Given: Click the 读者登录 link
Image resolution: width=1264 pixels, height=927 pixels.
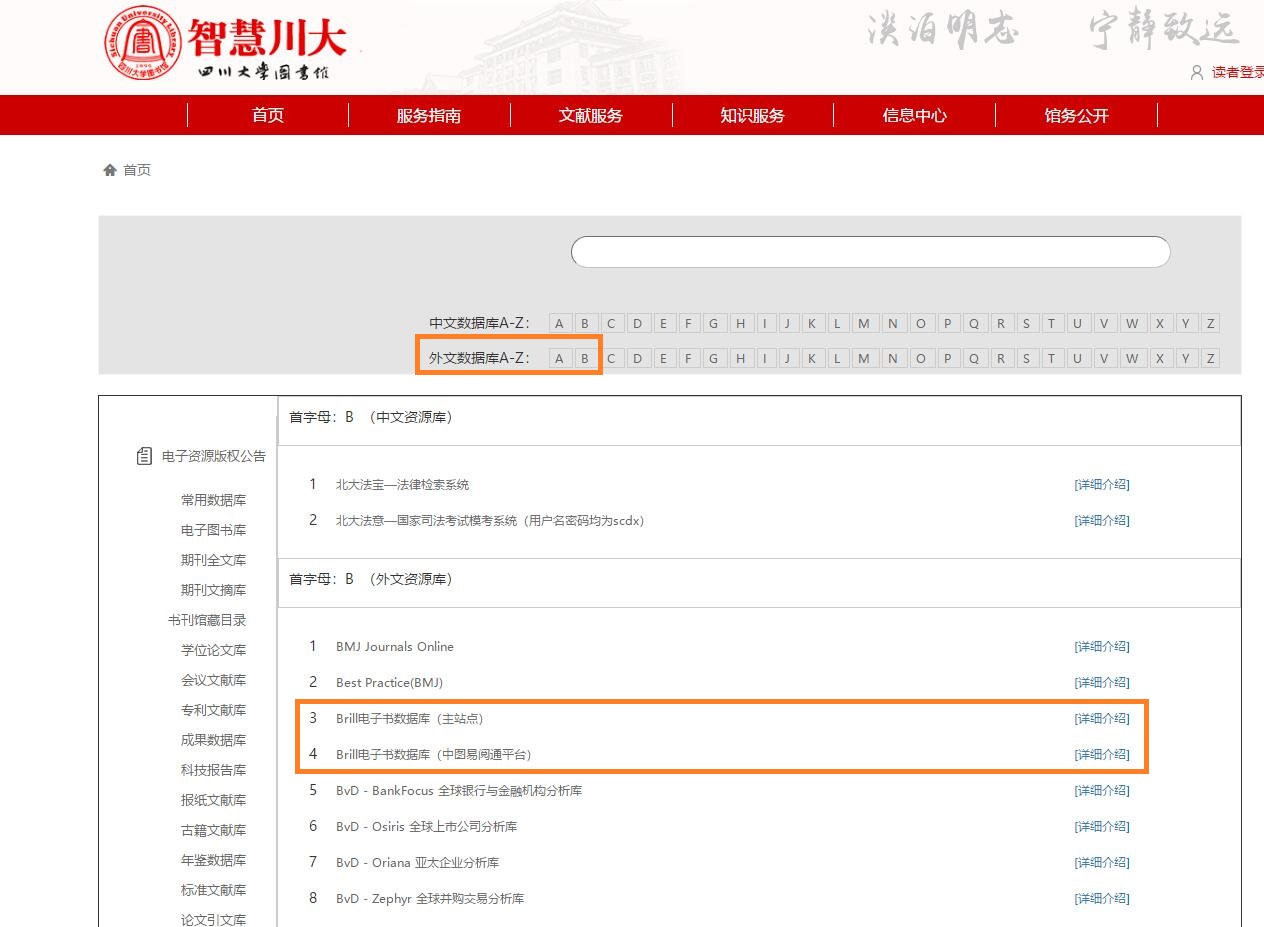Looking at the screenshot, I should coord(1238,72).
